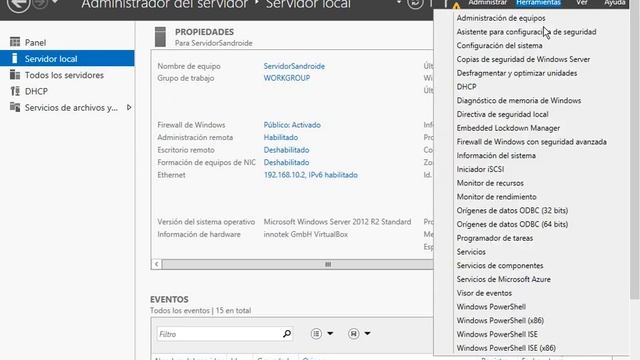Open Iniciador iSCSI
The width and height of the screenshot is (640, 360).
click(480, 169)
